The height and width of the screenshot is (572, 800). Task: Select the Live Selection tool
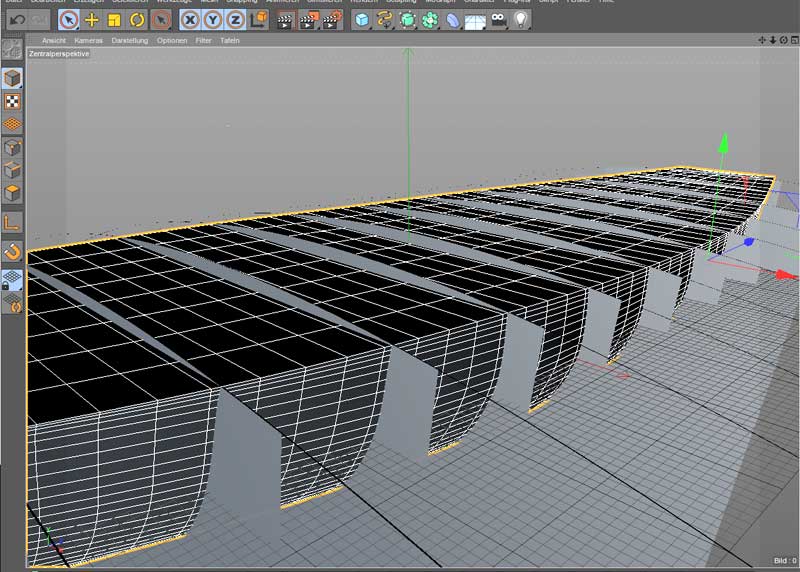point(68,19)
